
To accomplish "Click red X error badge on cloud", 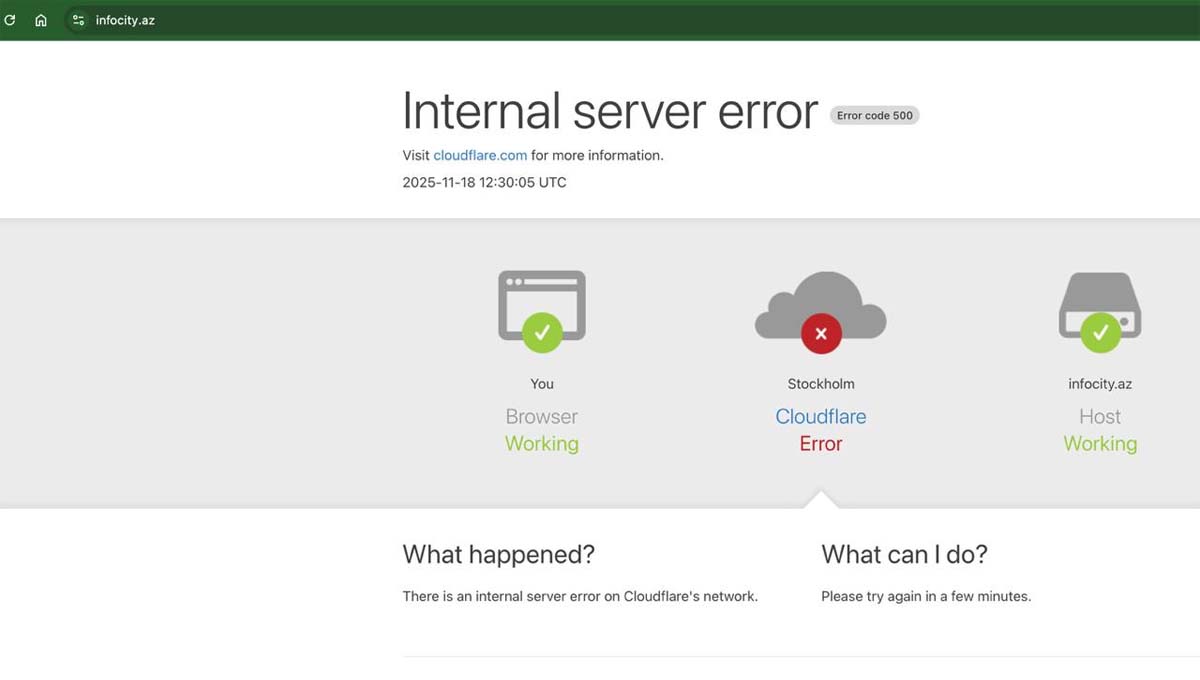I will pyautogui.click(x=821, y=334).
